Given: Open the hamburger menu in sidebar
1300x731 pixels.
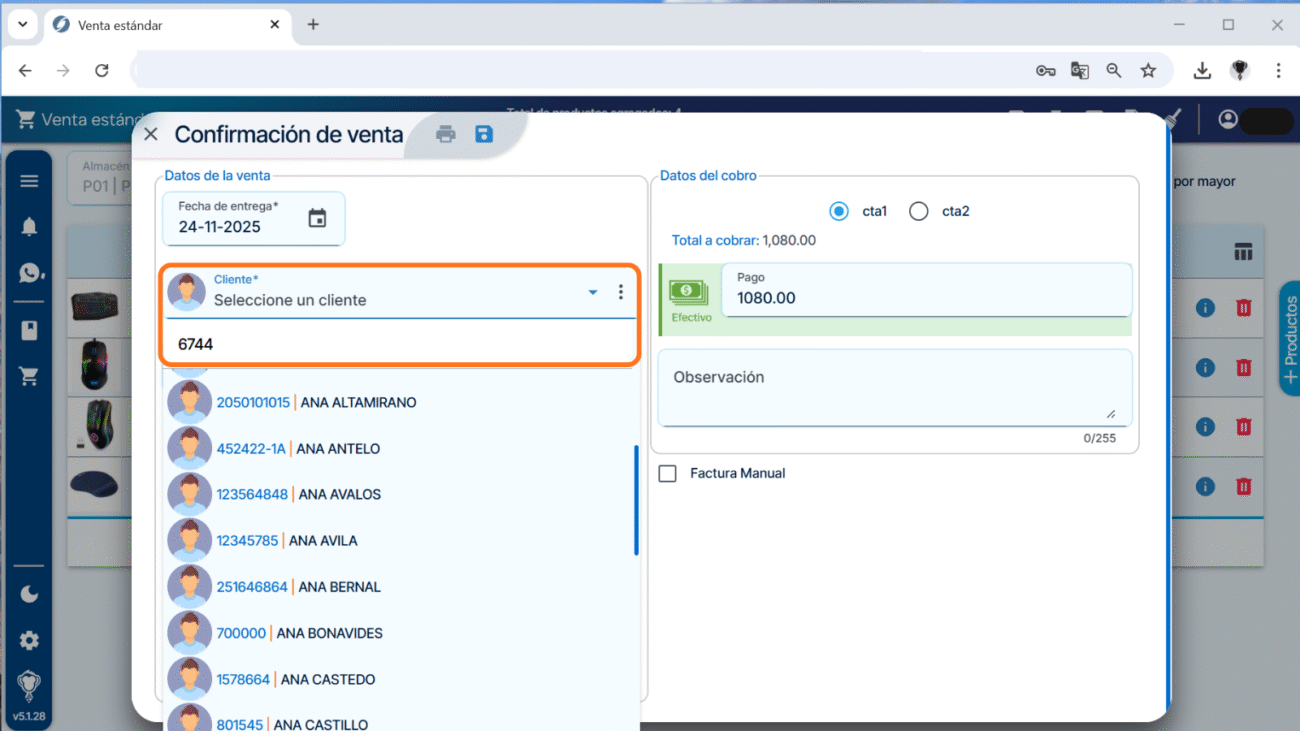Looking at the screenshot, I should (29, 181).
